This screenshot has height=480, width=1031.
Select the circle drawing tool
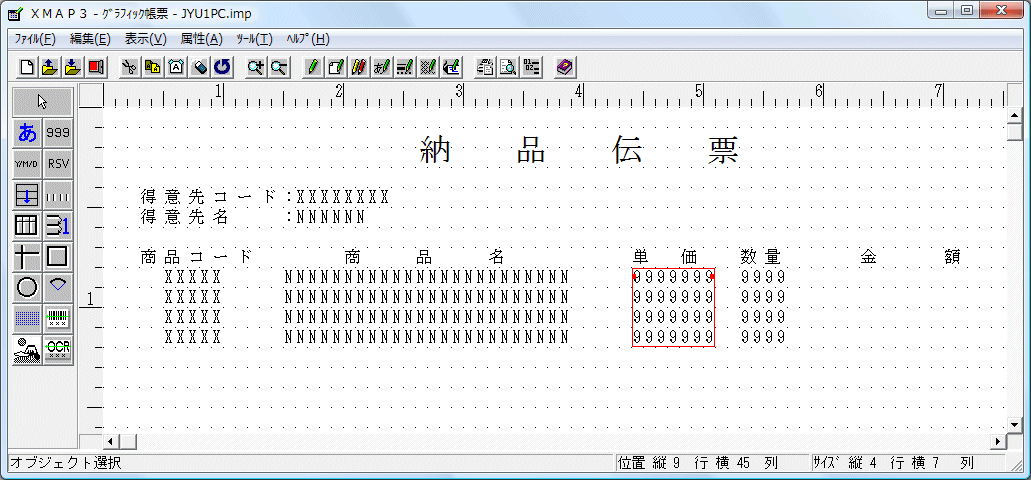(28, 287)
